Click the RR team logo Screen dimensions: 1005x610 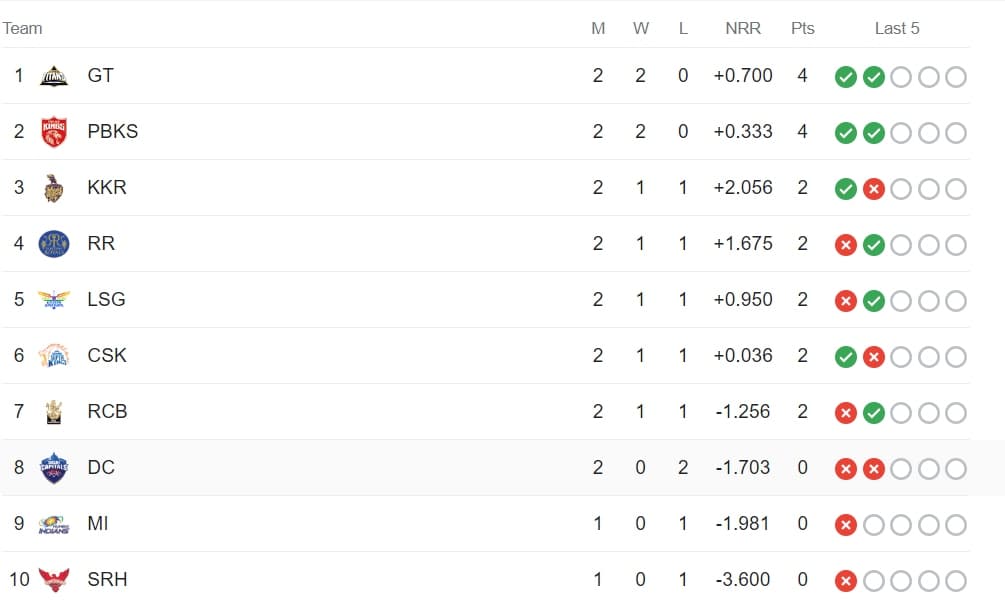pos(53,244)
